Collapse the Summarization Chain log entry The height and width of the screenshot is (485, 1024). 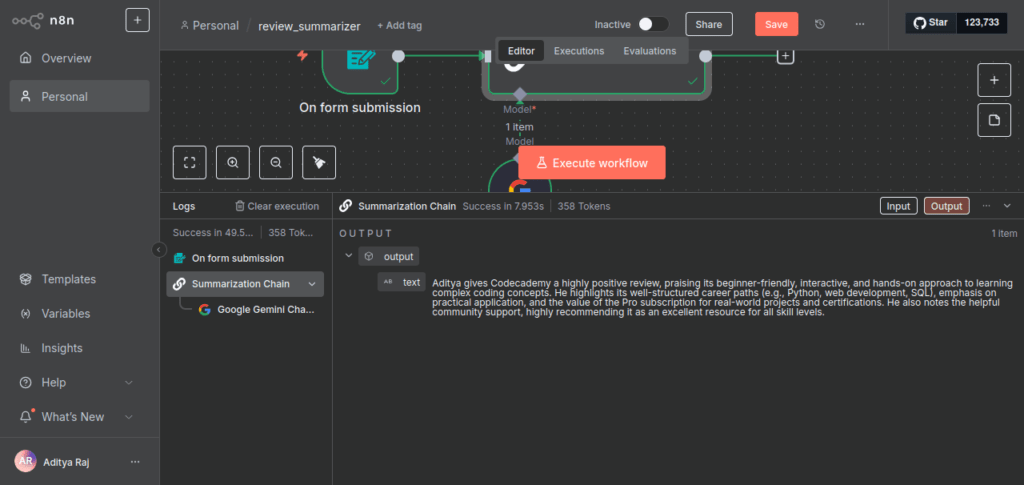point(312,284)
